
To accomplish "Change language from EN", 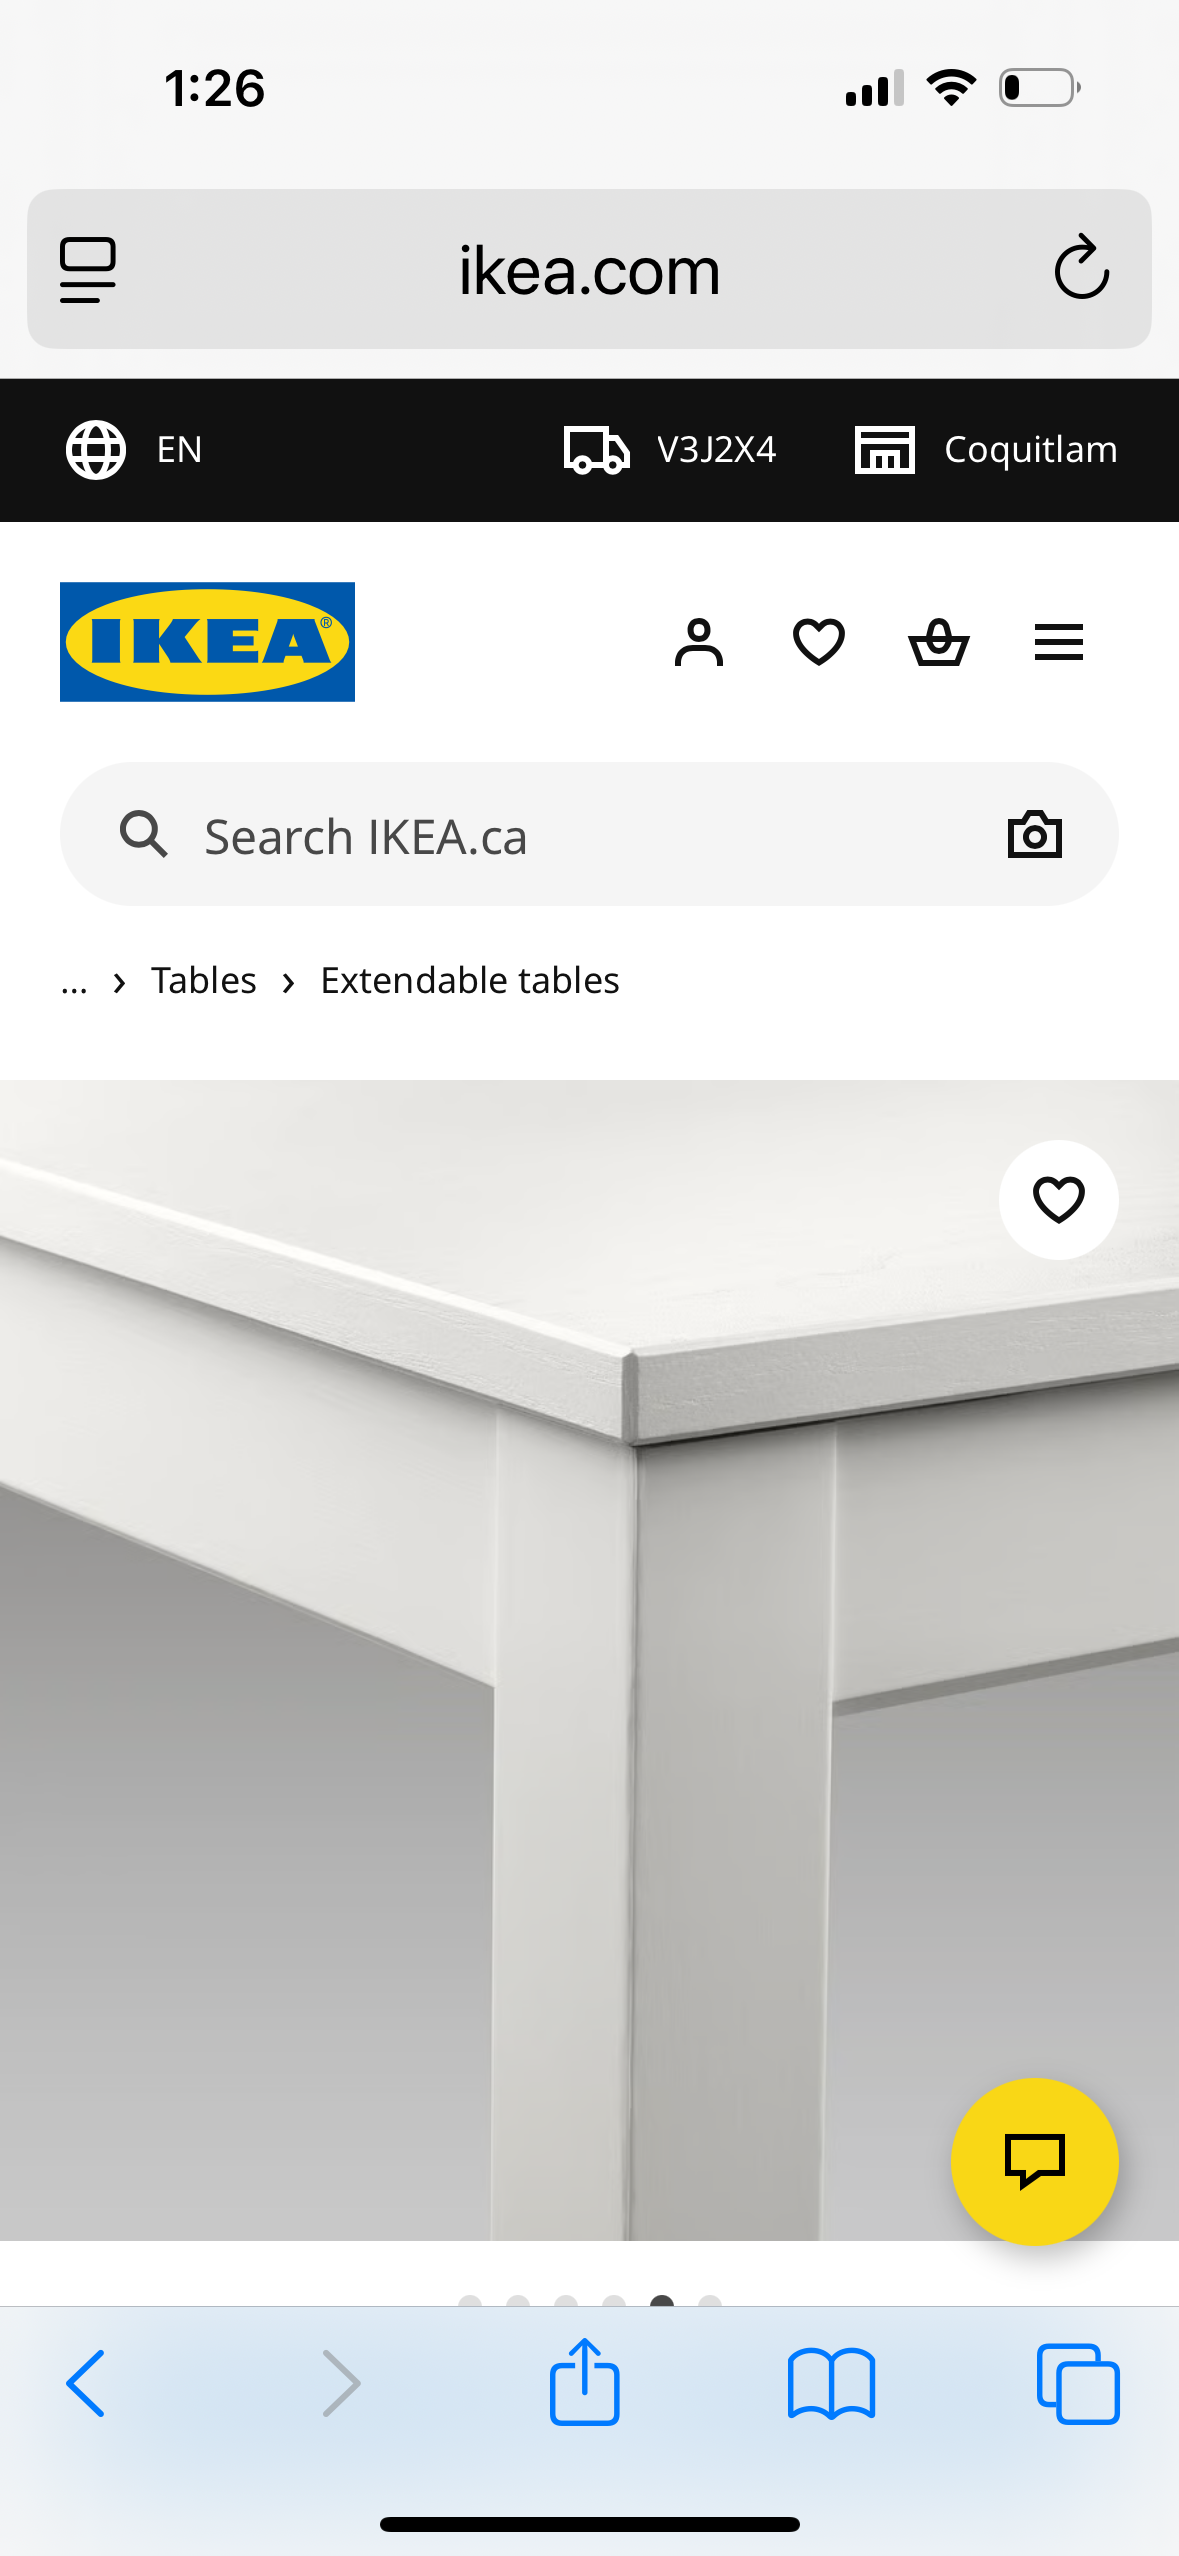I will click(x=135, y=450).
